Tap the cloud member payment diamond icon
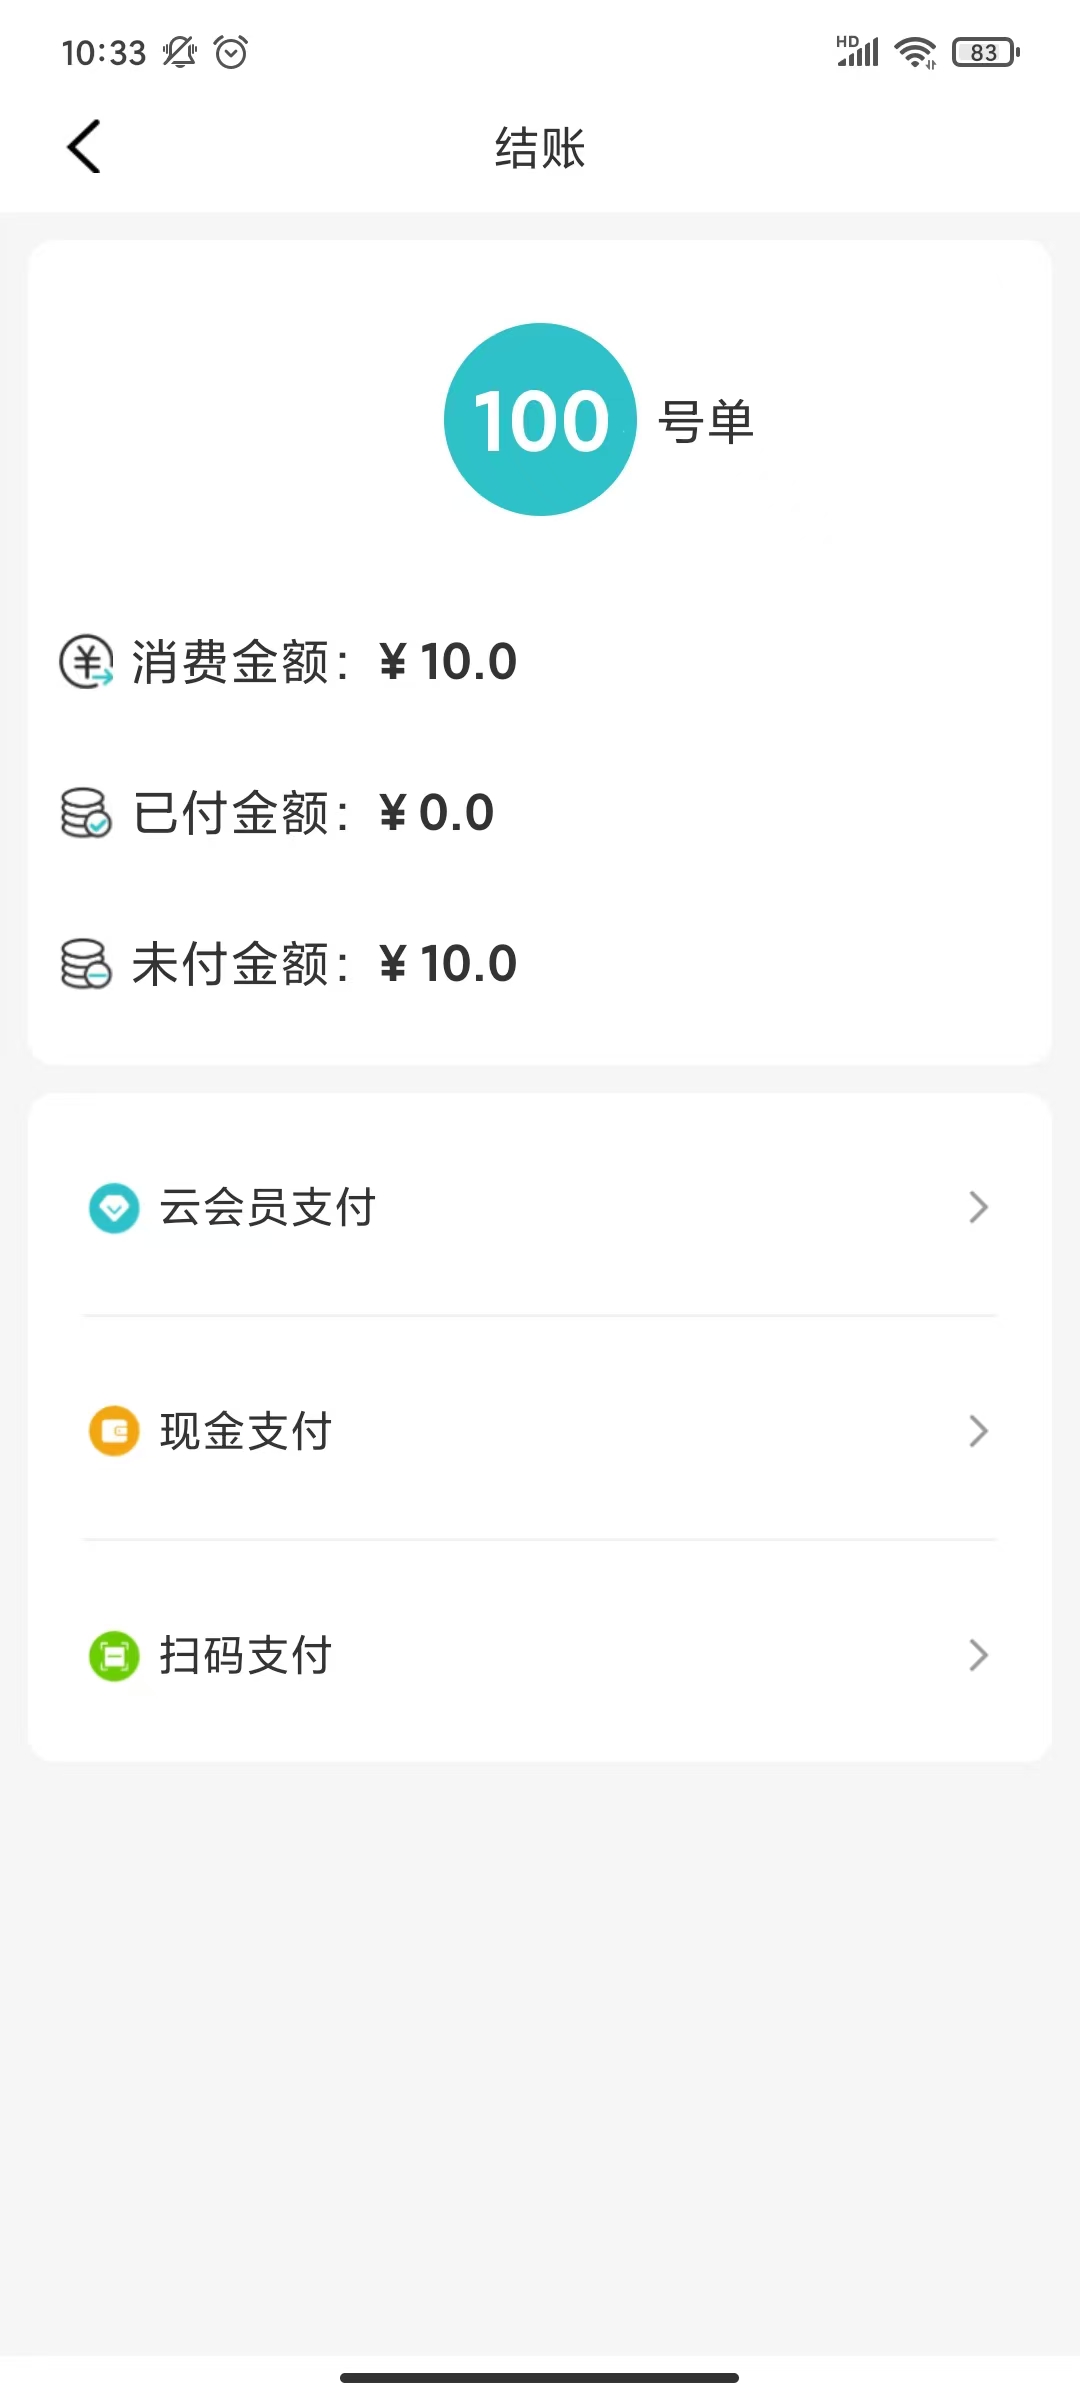Image resolution: width=1080 pixels, height=2400 pixels. pos(114,1208)
